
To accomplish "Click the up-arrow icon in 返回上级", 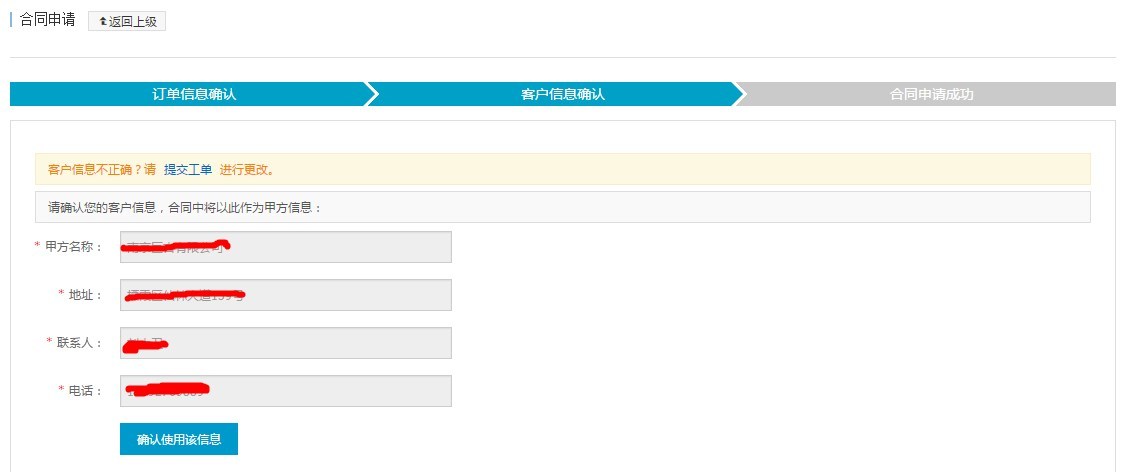I will 102,22.
